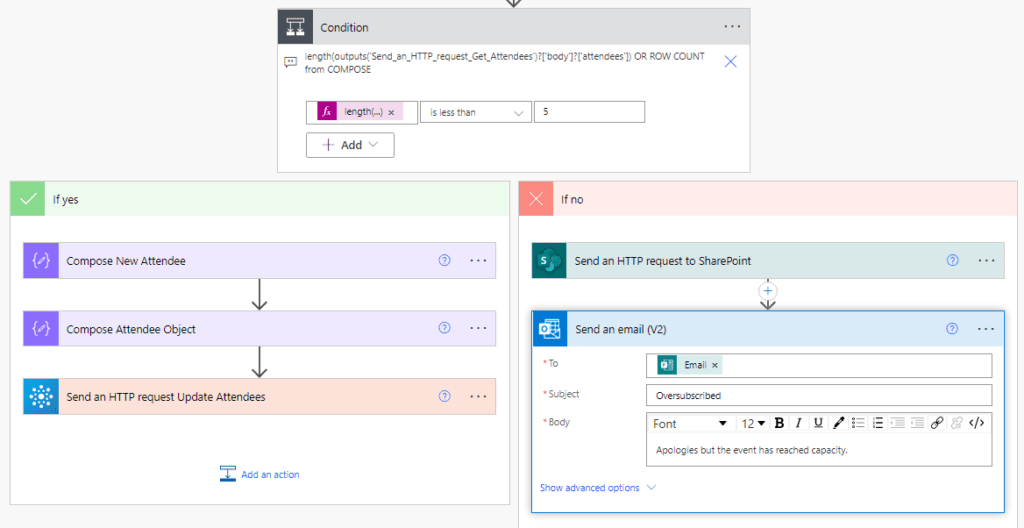1024x528 pixels.
Task: Click the Subject field with Oversubscribed
Action: click(x=819, y=395)
